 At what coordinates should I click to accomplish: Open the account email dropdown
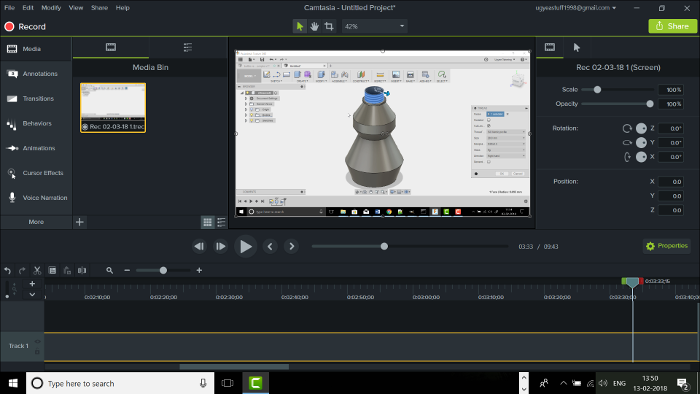(x=575, y=8)
